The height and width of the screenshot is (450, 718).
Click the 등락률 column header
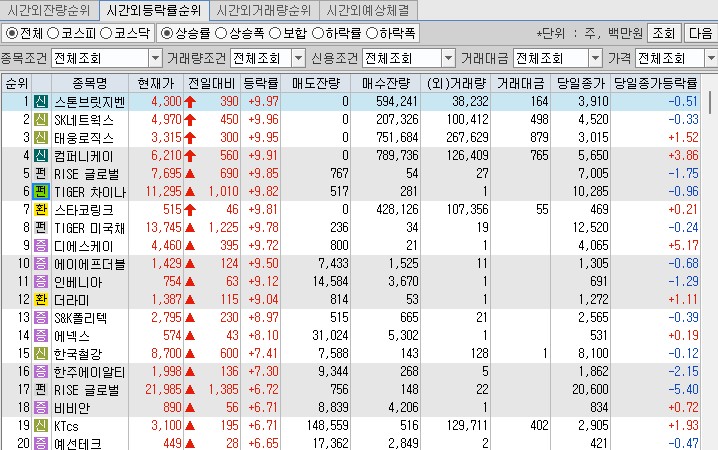point(261,83)
